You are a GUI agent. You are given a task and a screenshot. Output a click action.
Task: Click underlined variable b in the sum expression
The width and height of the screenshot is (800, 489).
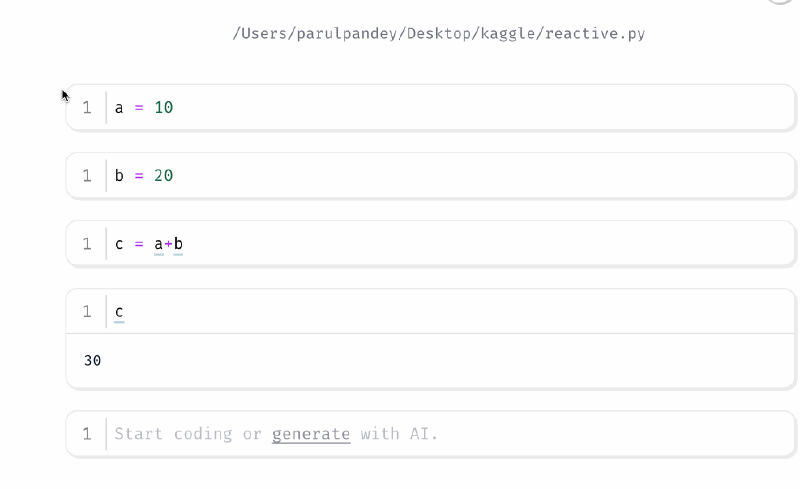point(178,244)
